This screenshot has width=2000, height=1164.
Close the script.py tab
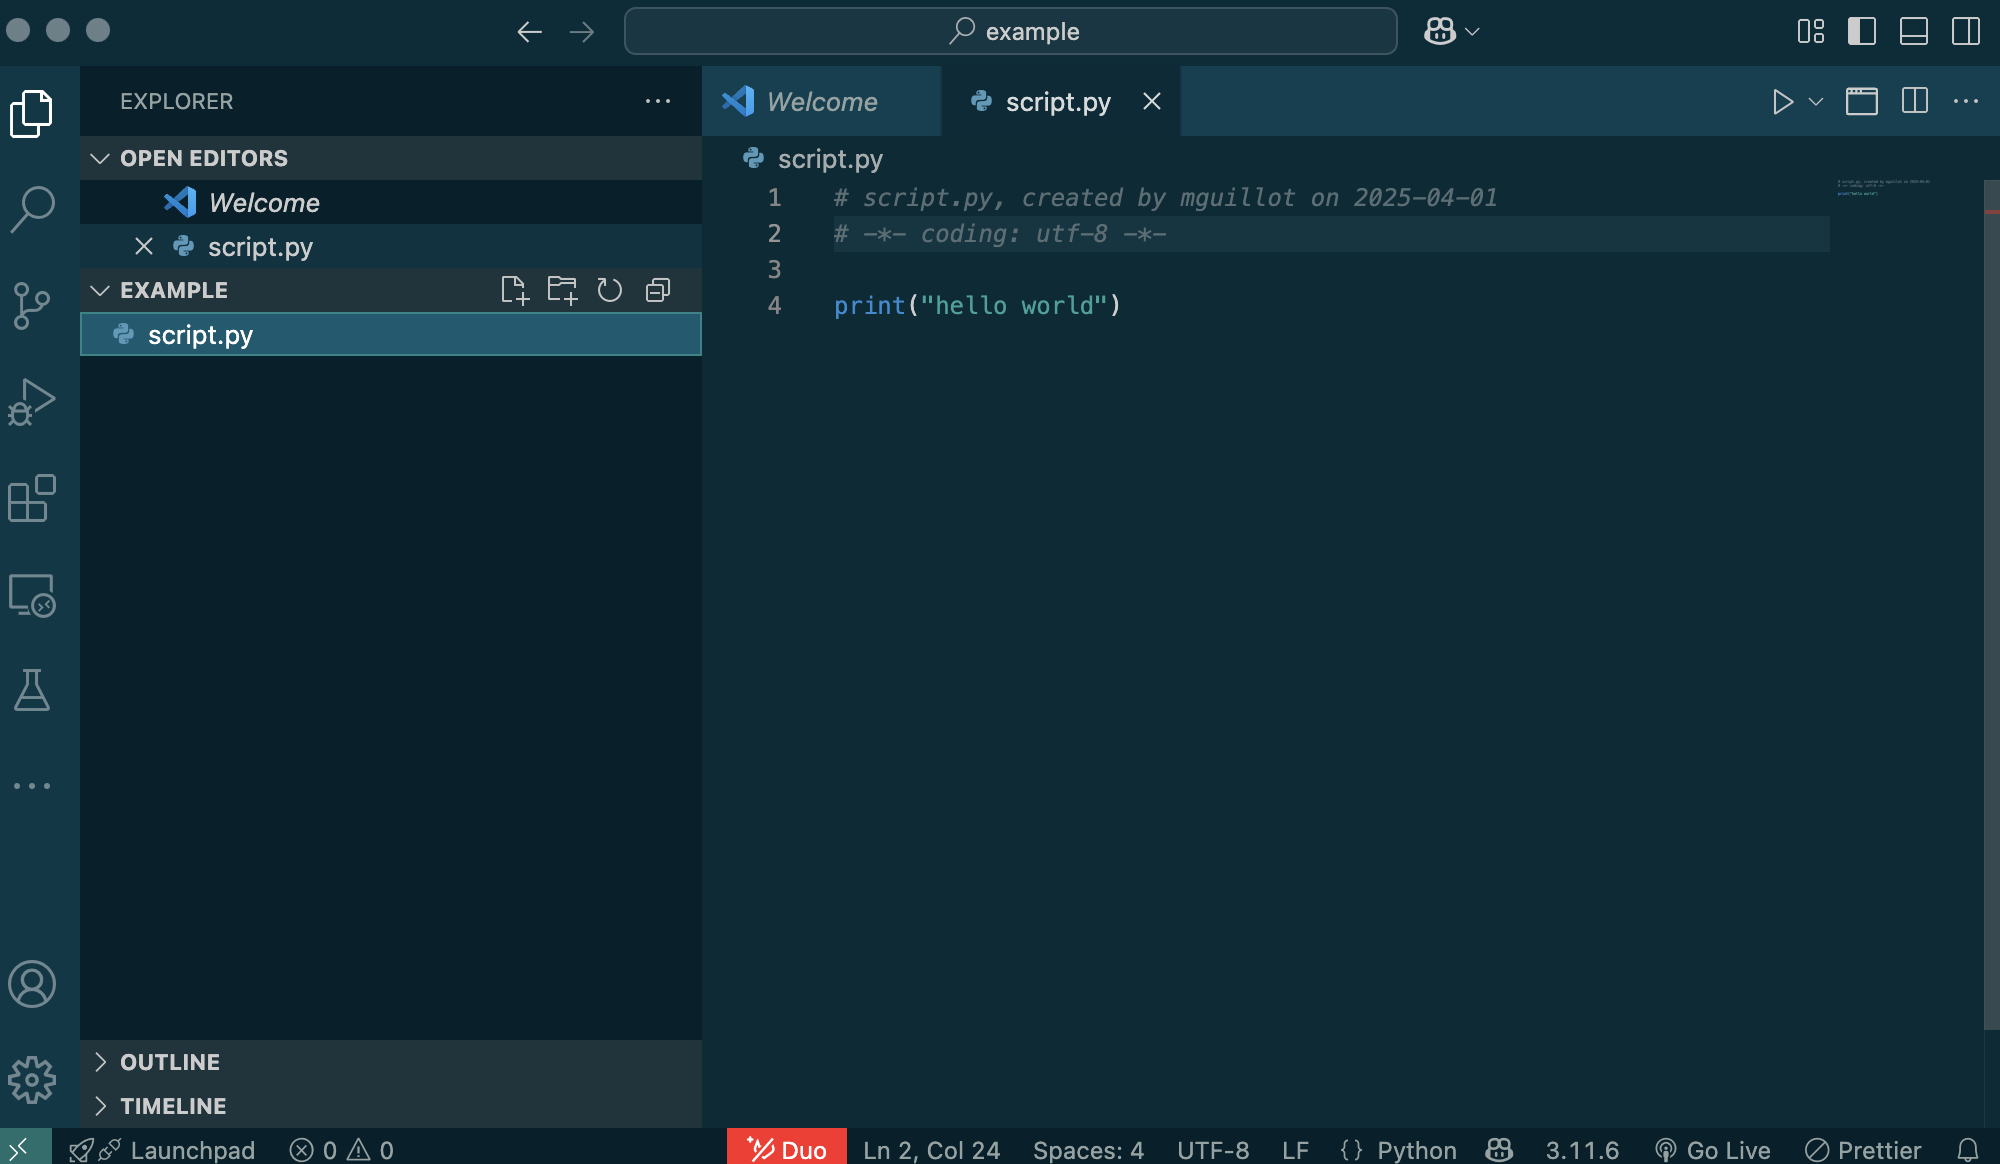point(1152,101)
